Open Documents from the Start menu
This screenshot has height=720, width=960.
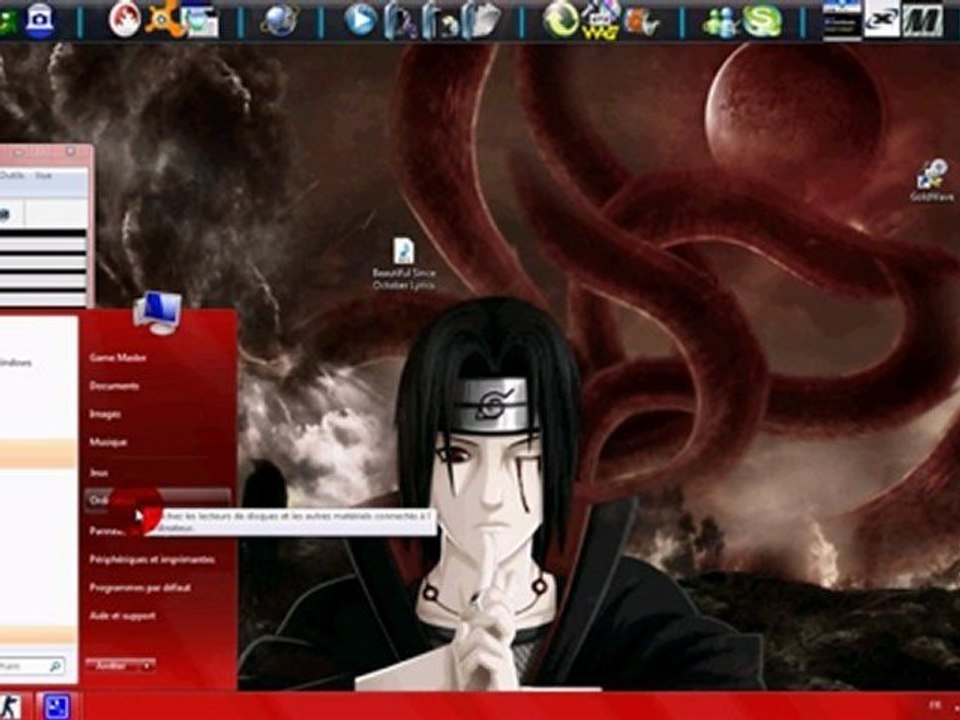[114, 386]
